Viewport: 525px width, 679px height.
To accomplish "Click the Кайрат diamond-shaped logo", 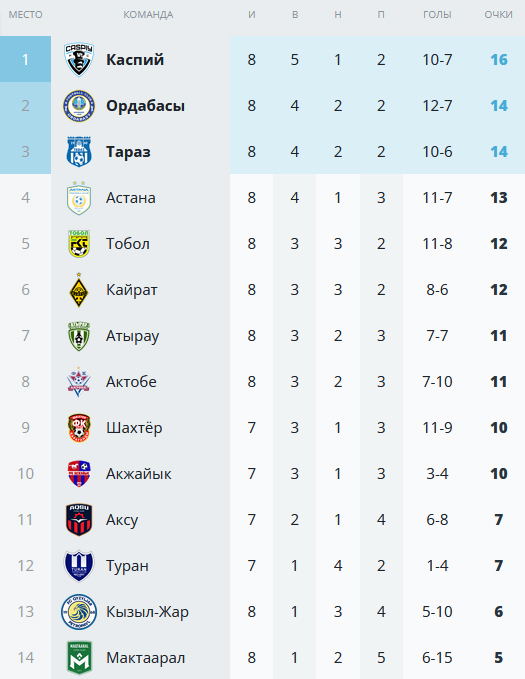I will pos(79,290).
